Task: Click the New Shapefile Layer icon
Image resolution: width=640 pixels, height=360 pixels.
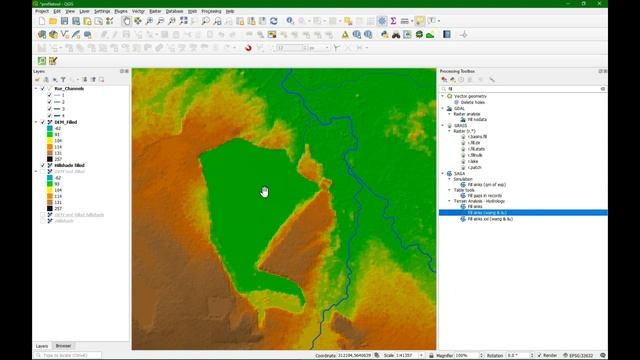Action: tap(64, 35)
